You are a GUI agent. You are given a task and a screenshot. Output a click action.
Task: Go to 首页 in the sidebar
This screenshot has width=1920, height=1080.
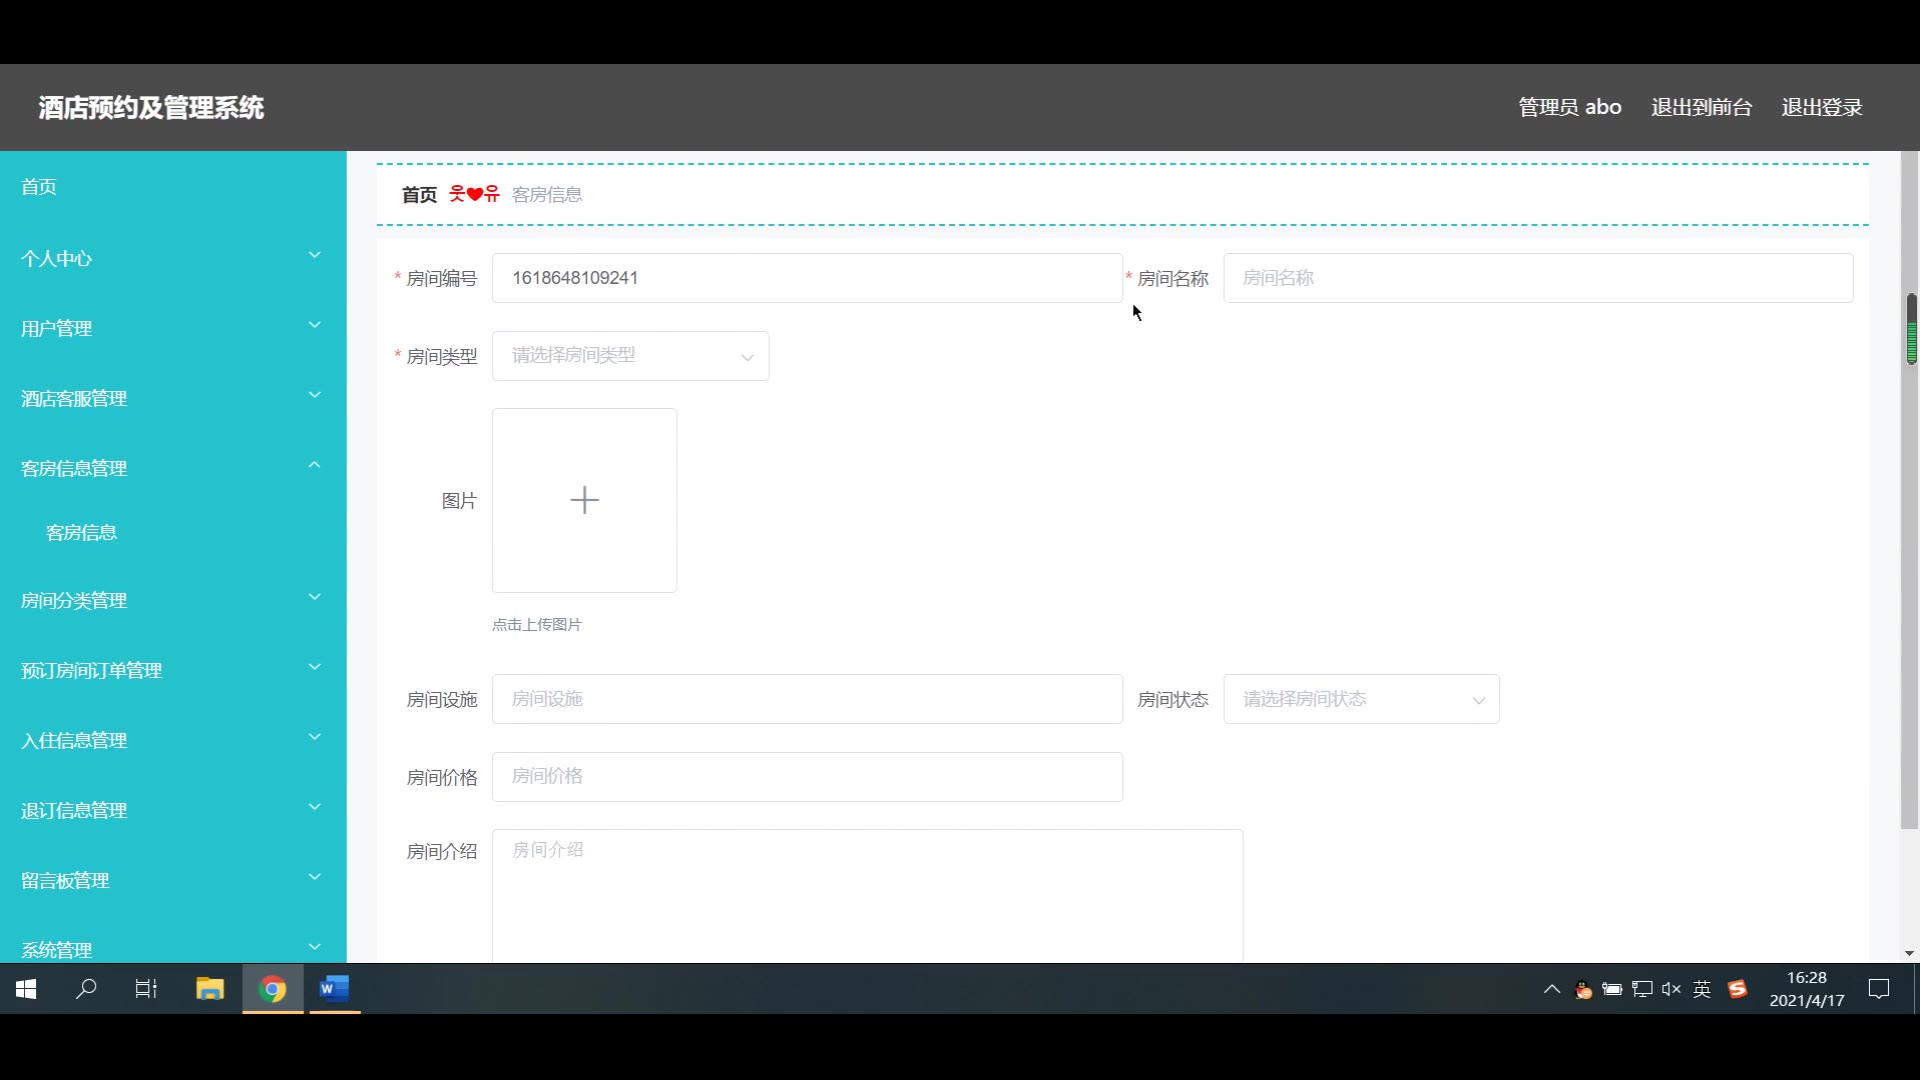39,187
